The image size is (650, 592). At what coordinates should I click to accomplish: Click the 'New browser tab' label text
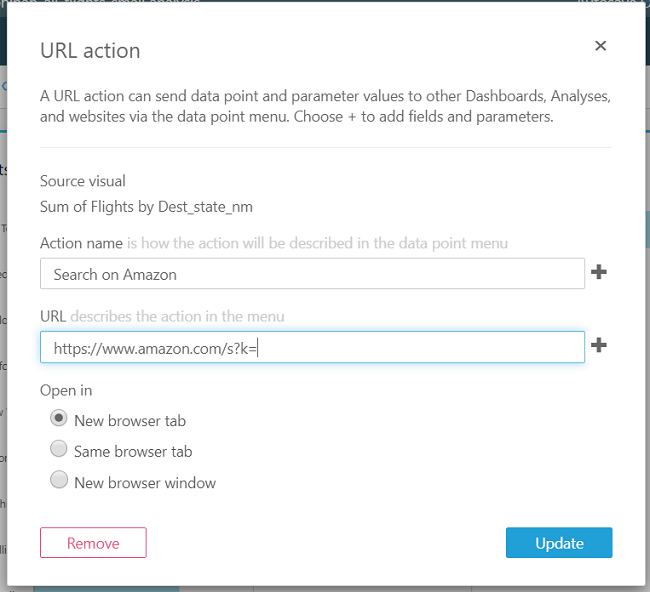click(130, 421)
